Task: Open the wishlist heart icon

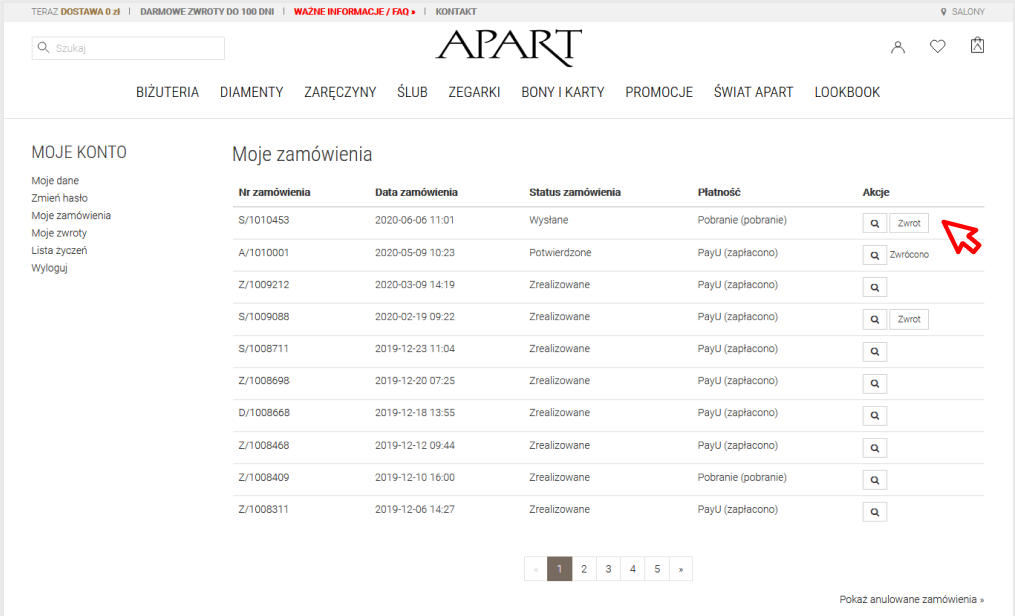Action: (937, 47)
